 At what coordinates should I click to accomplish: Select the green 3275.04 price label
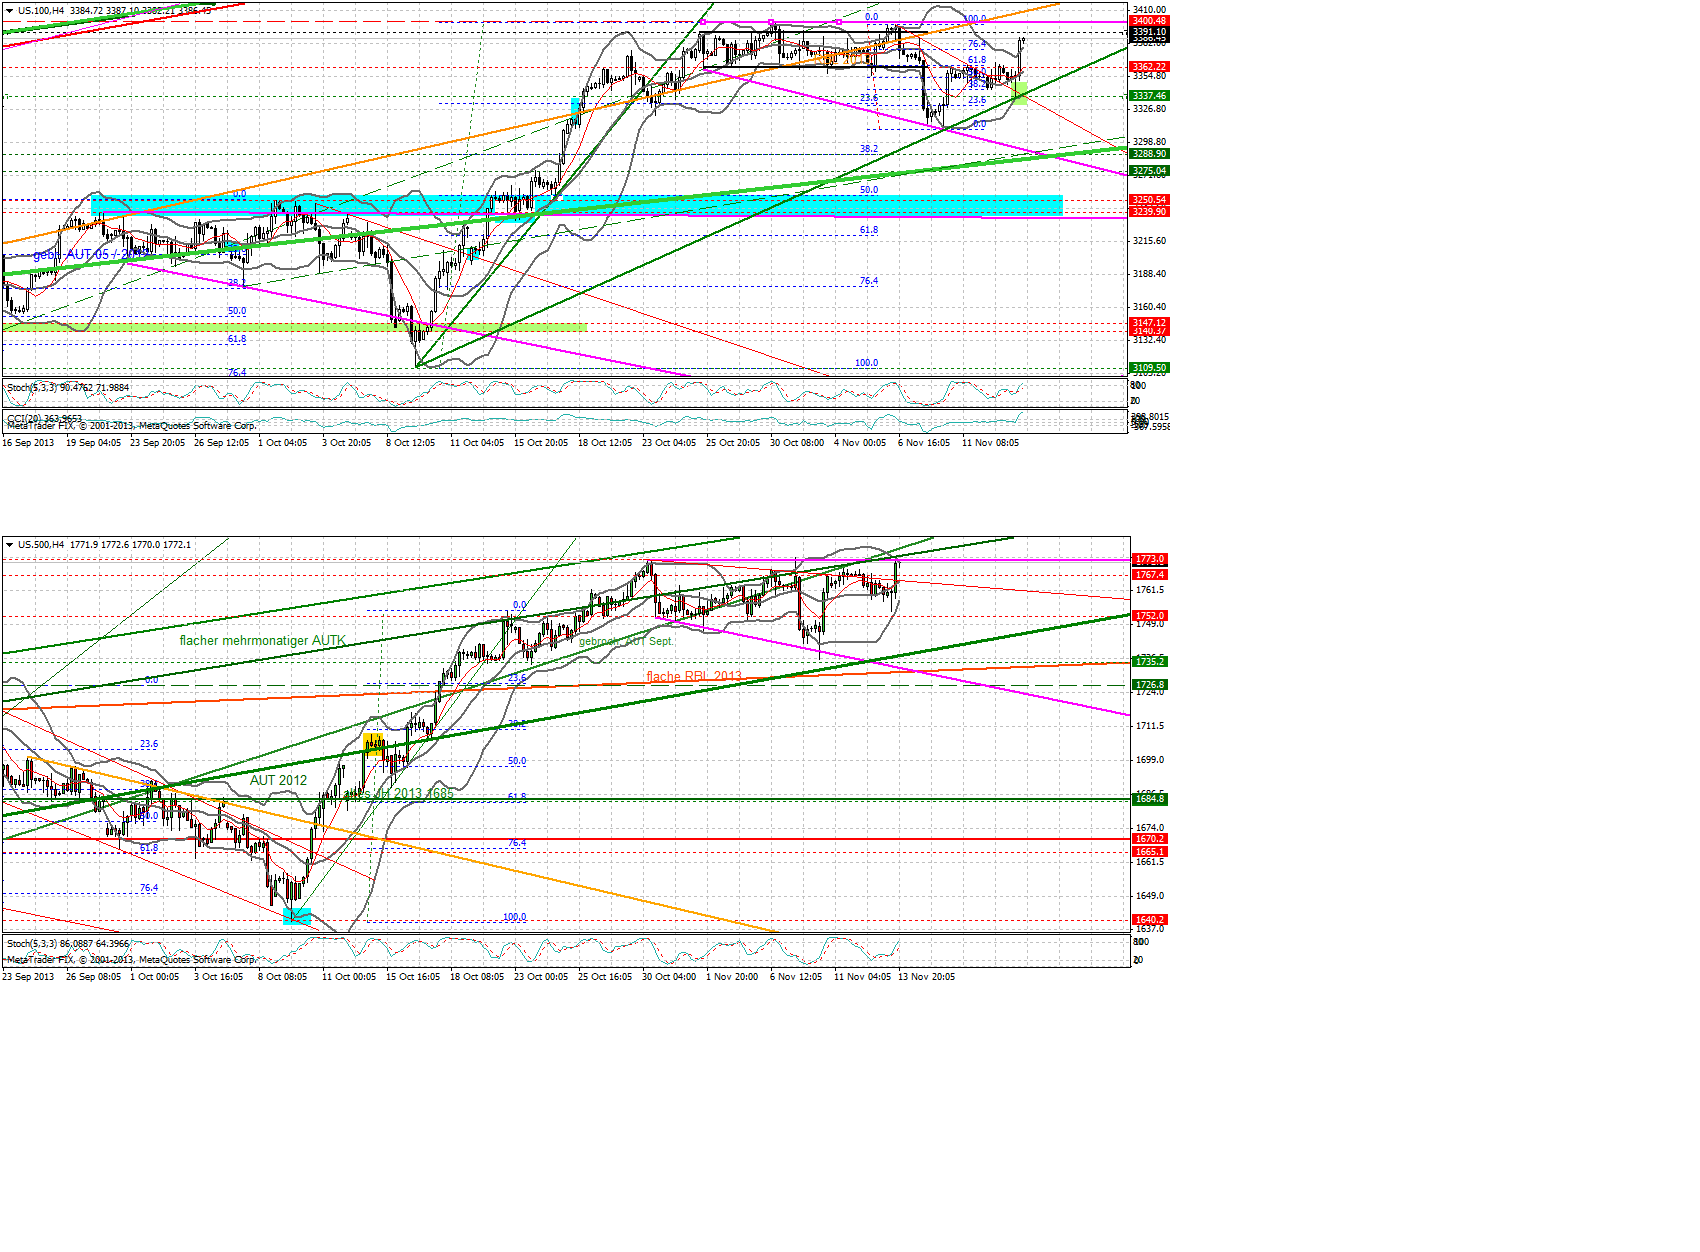[1149, 171]
